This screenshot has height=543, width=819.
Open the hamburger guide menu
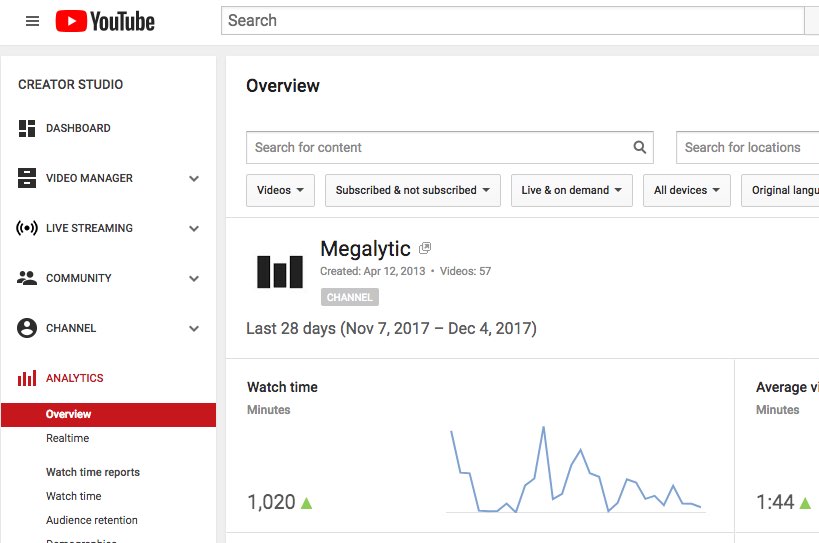pos(32,21)
